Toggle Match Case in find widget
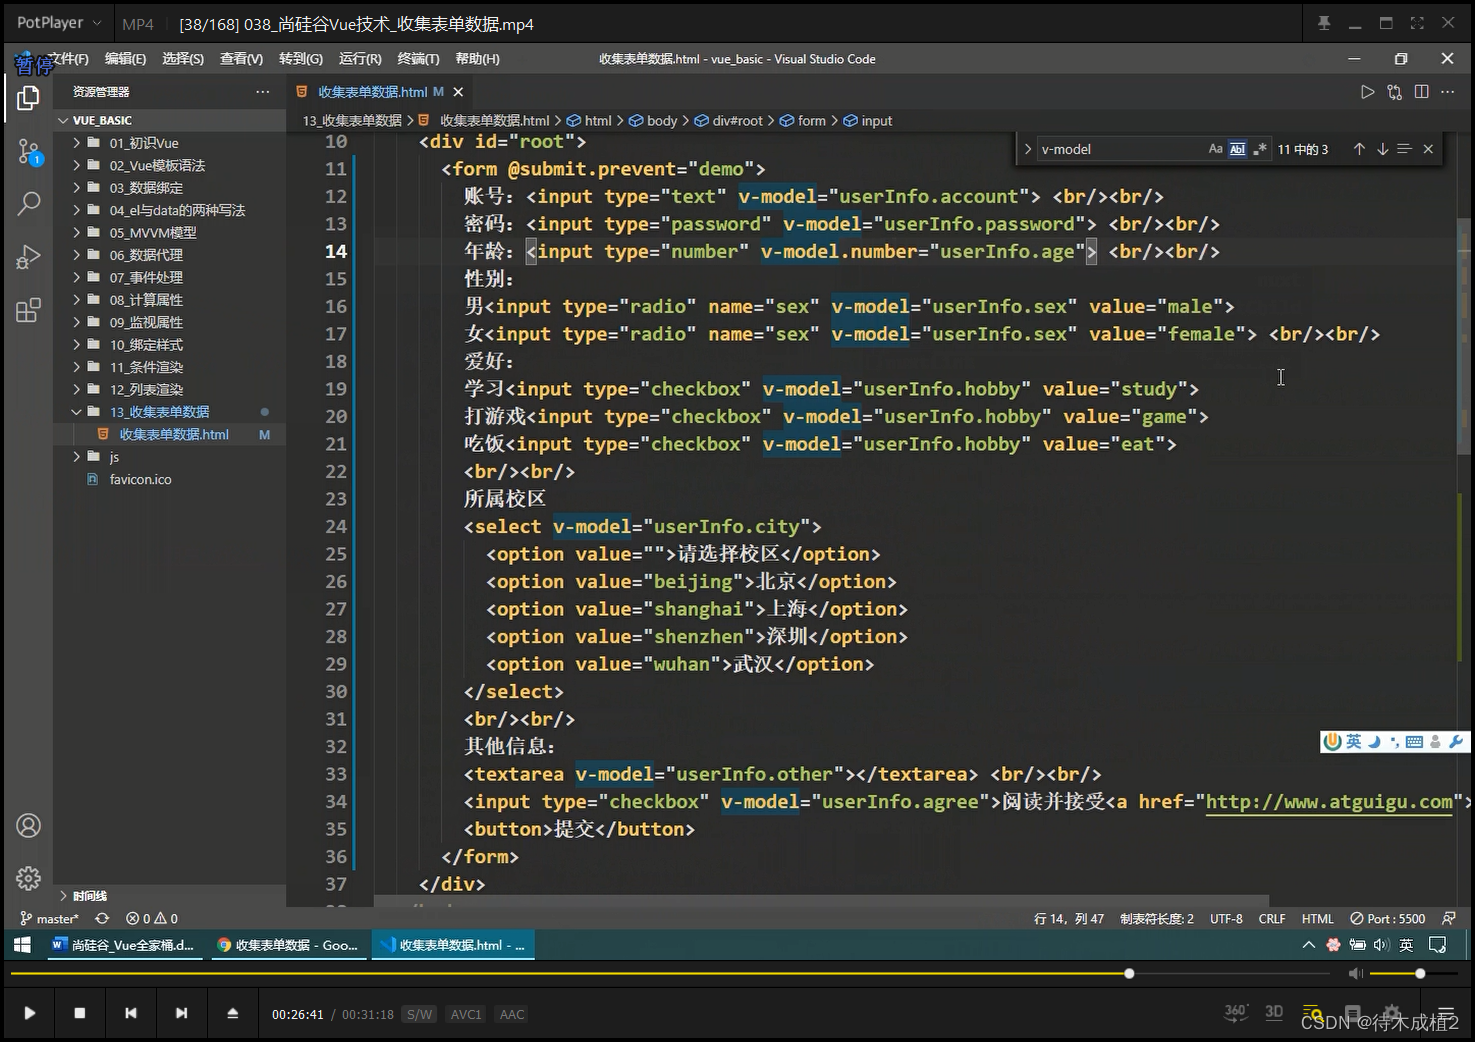Viewport: 1475px width, 1042px height. [x=1215, y=149]
